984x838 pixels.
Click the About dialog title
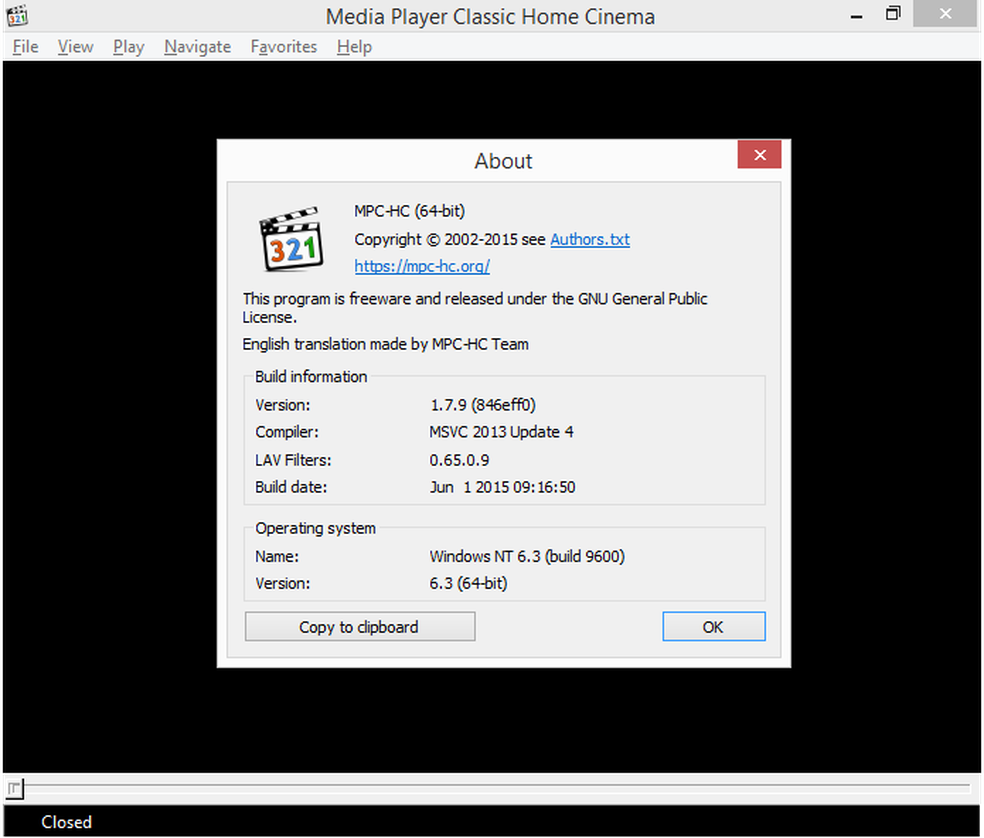(503, 161)
